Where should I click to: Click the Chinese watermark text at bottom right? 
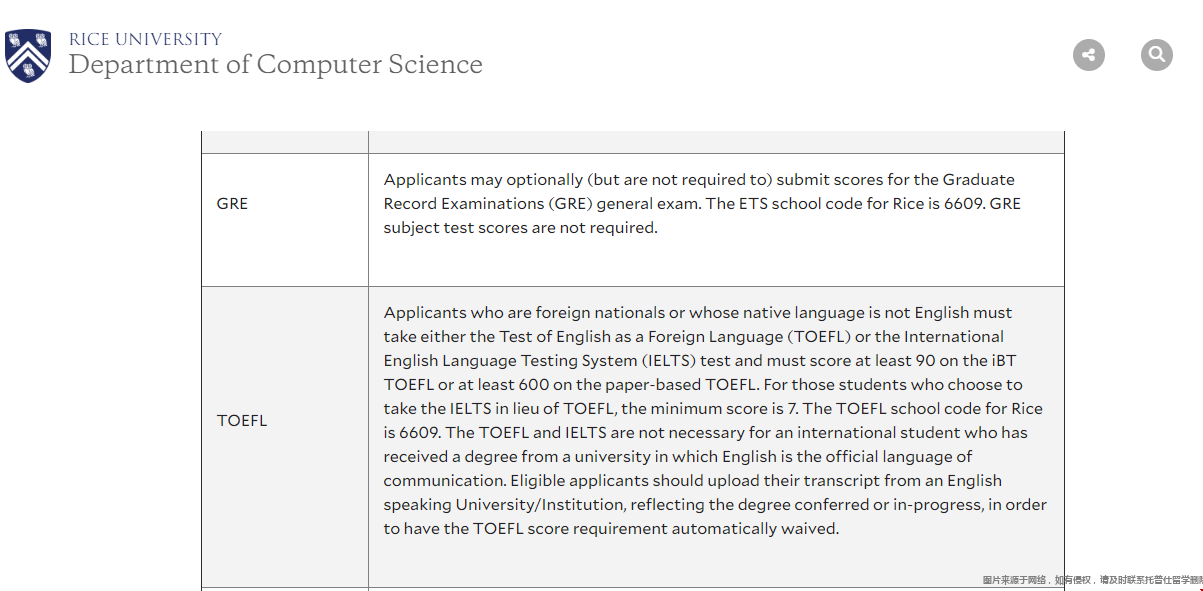[x=1092, y=580]
